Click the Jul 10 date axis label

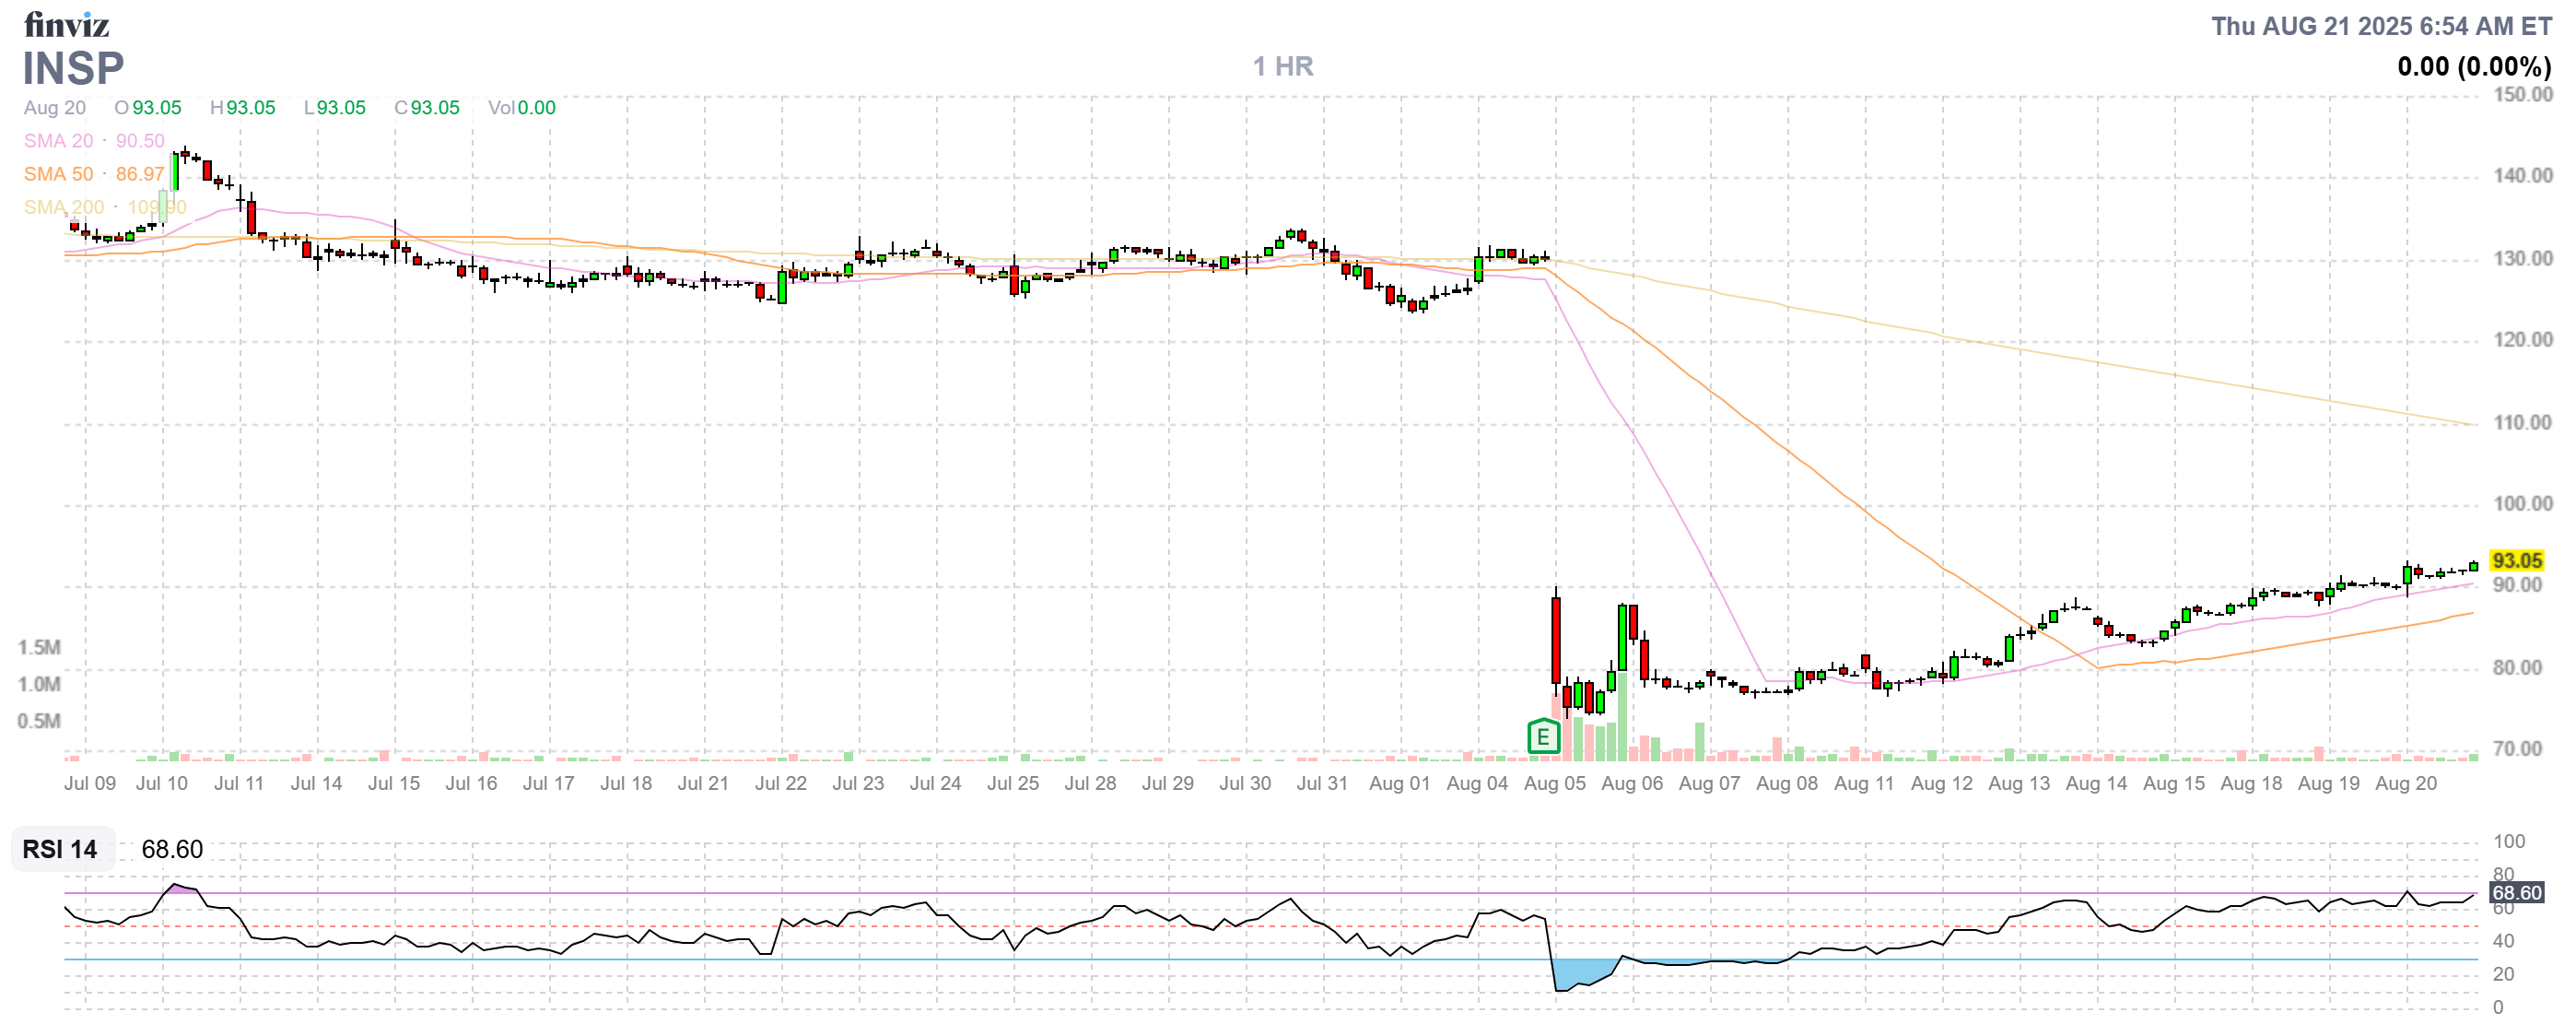point(162,784)
